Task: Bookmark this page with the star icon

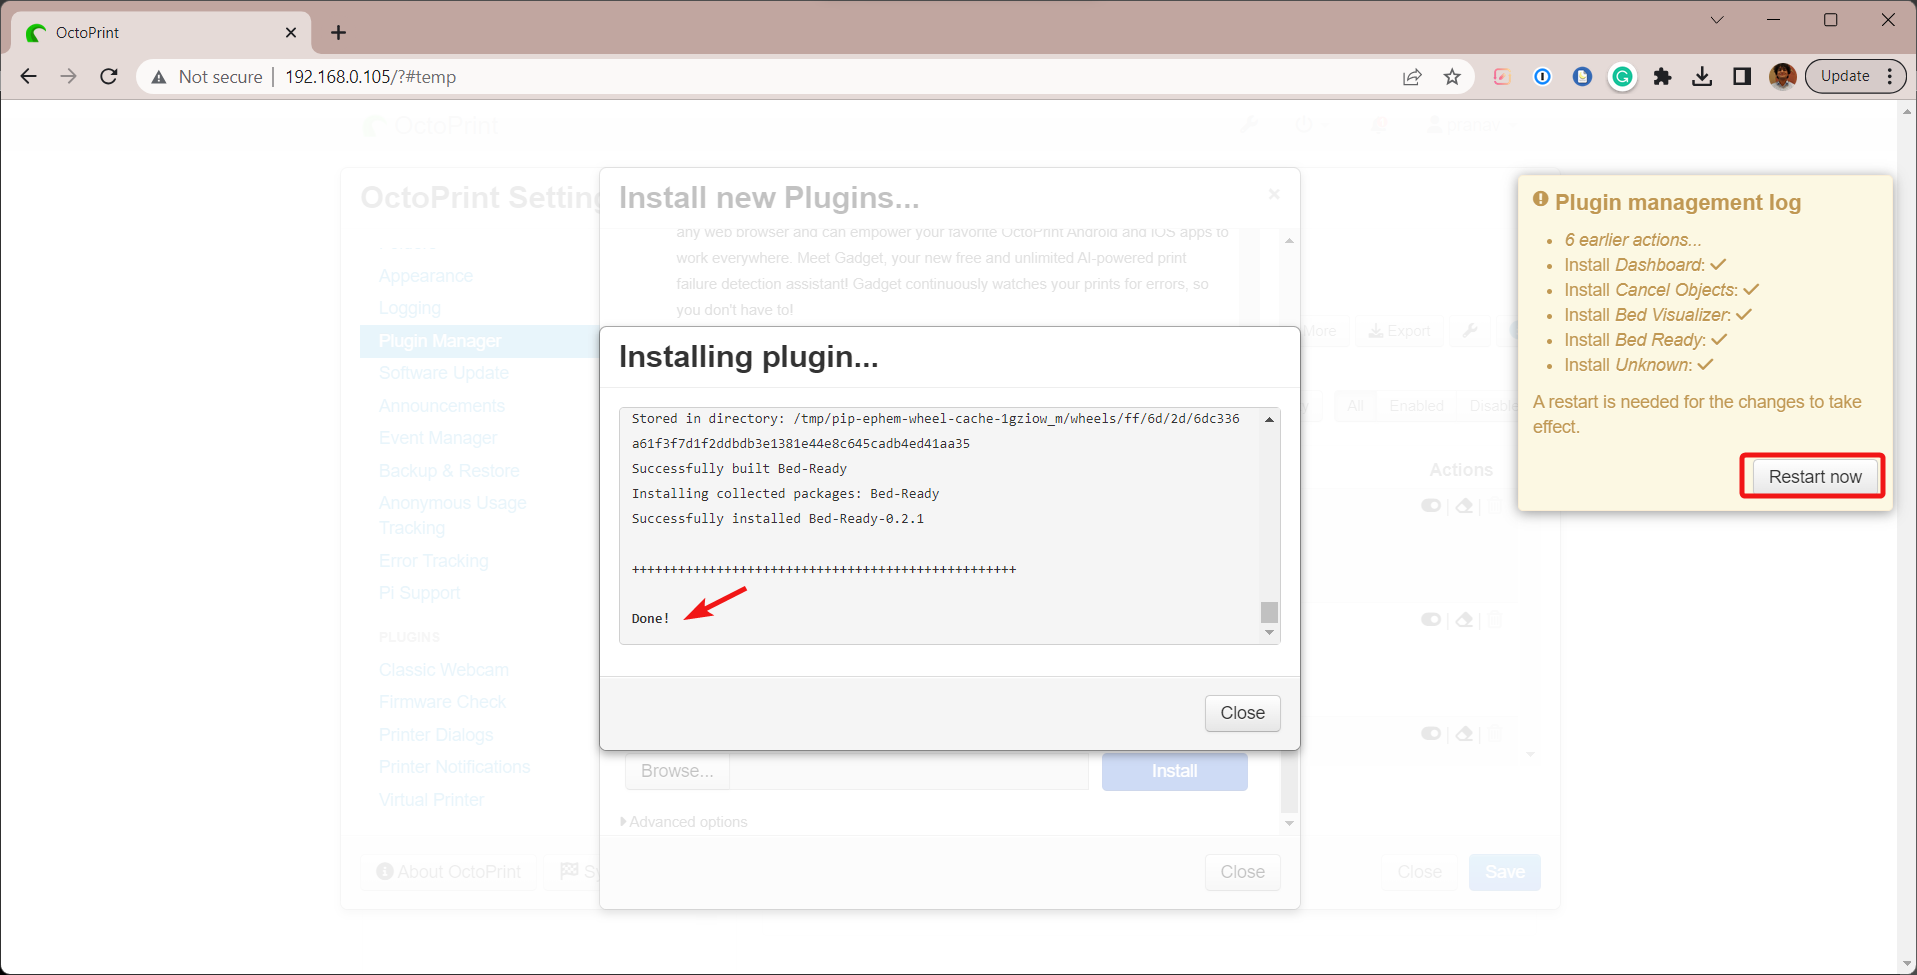Action: (1452, 77)
